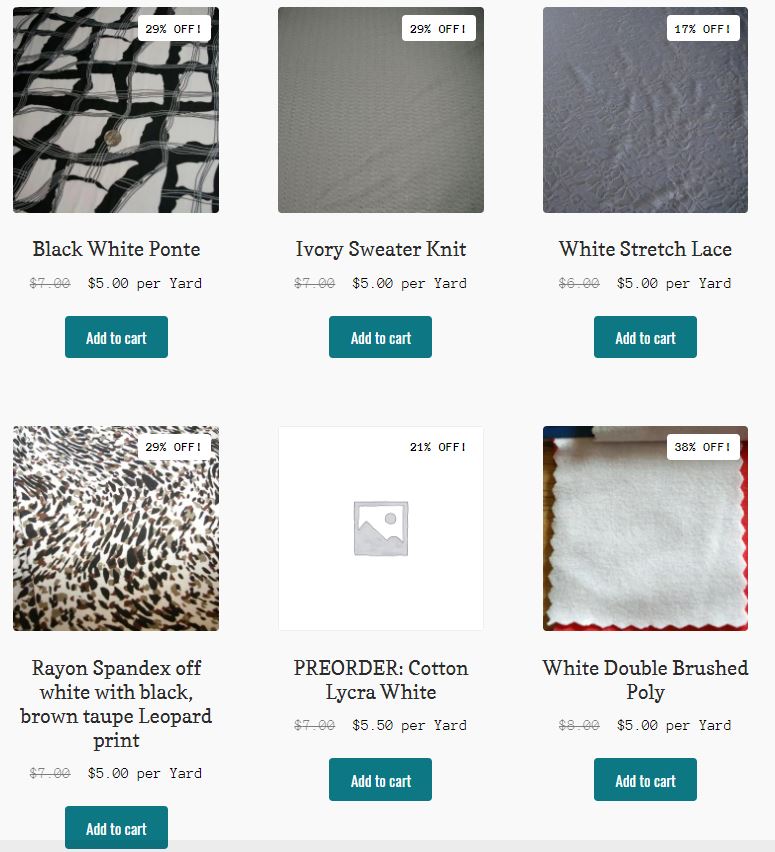Open the Black White Ponte fabric image
The width and height of the screenshot is (775, 852).
[x=116, y=110]
